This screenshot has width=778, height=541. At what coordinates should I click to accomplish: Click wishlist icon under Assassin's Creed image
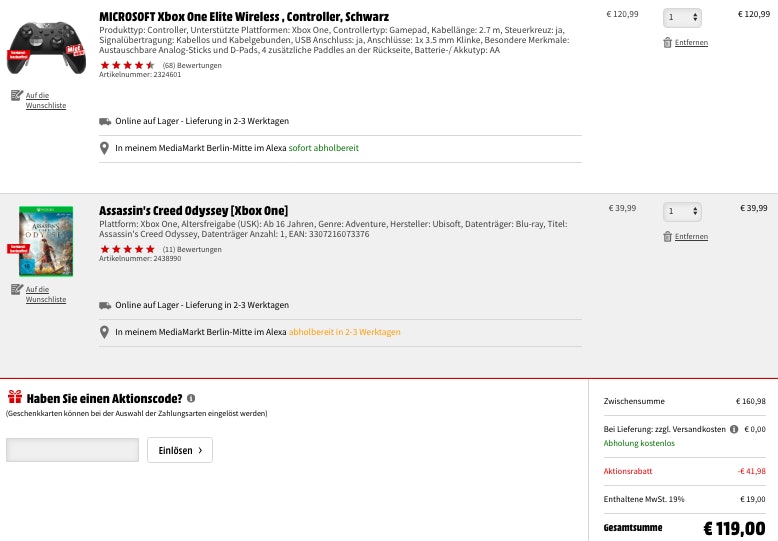(x=17, y=290)
